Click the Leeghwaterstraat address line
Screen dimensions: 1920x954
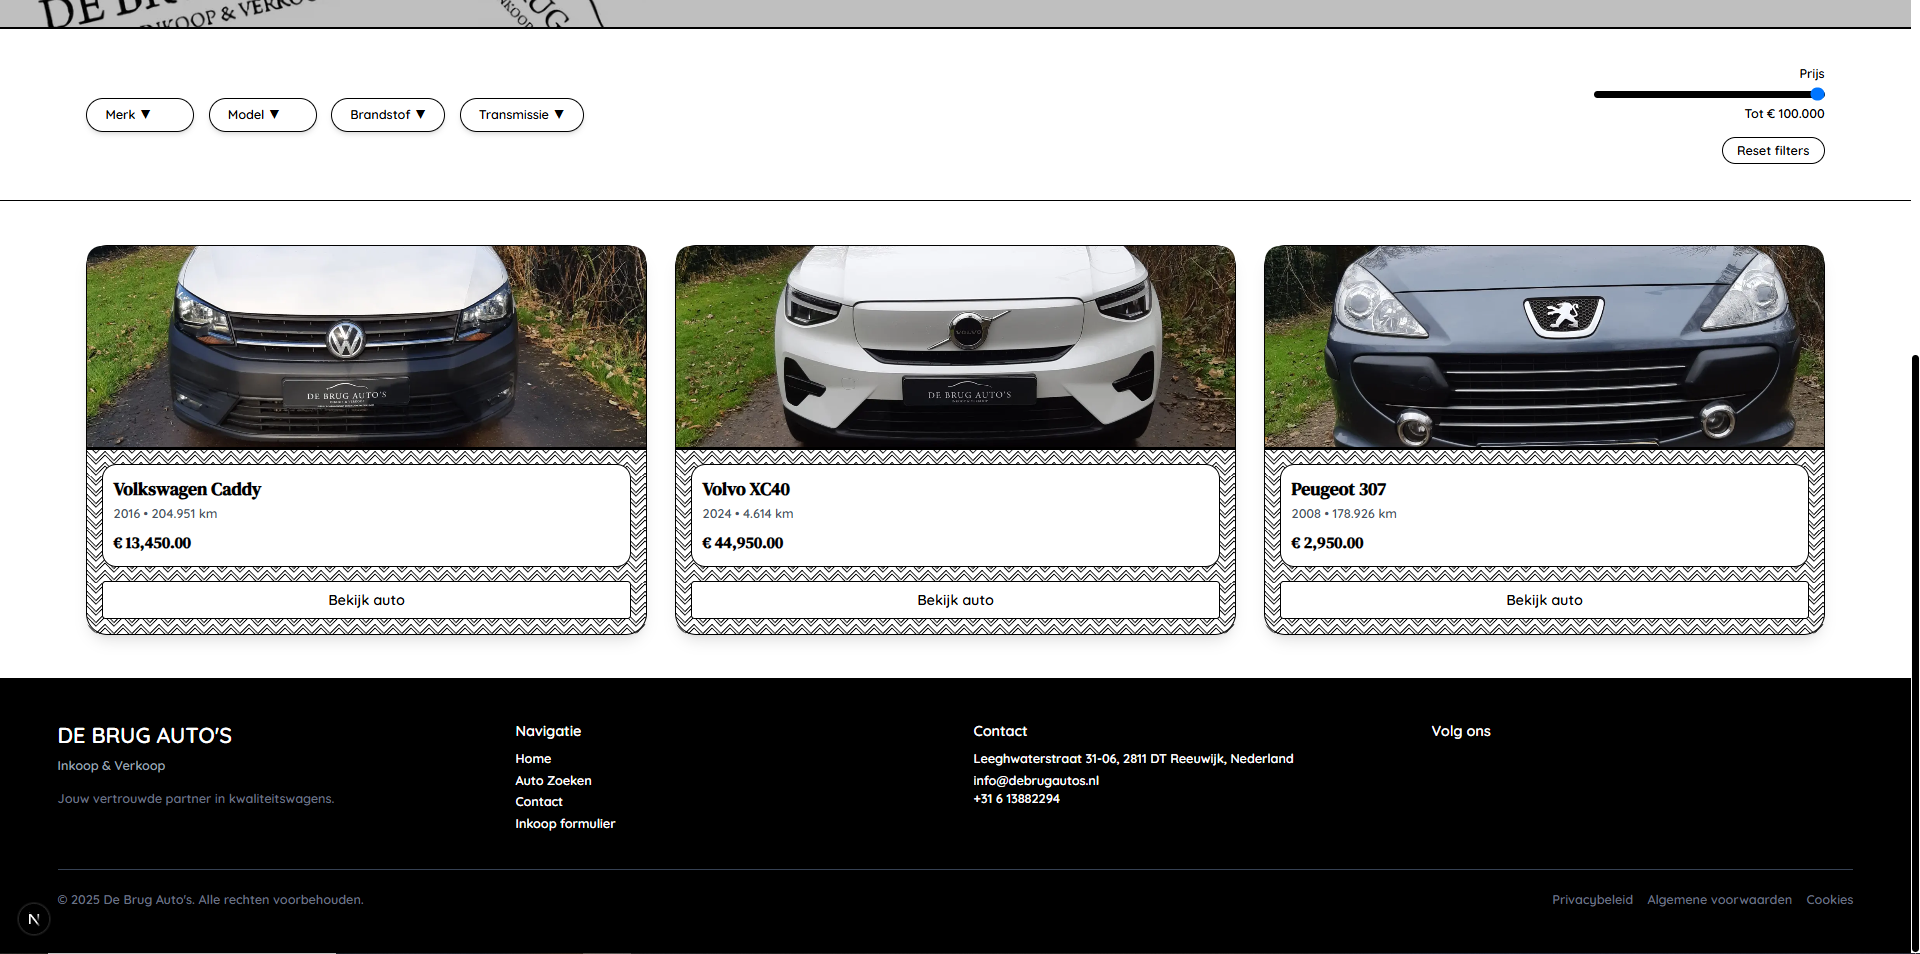click(1133, 759)
